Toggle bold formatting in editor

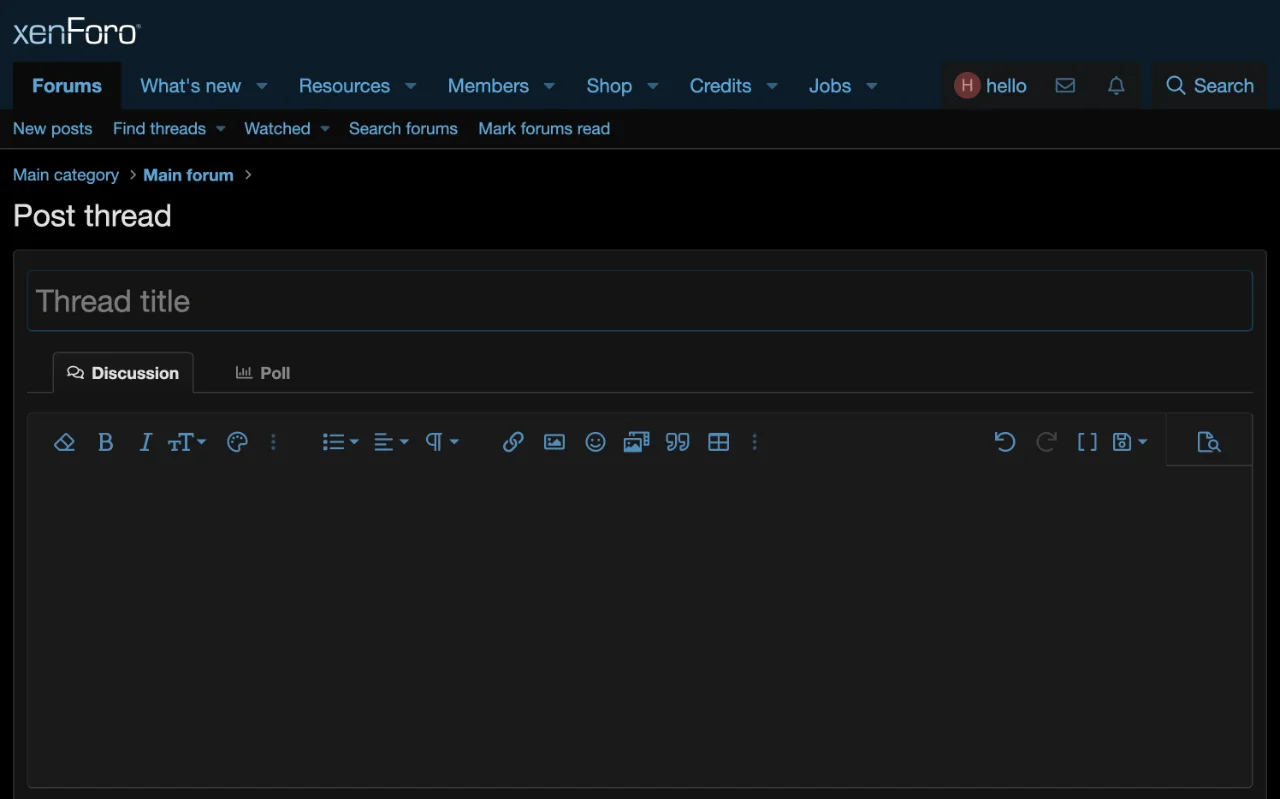pos(105,442)
